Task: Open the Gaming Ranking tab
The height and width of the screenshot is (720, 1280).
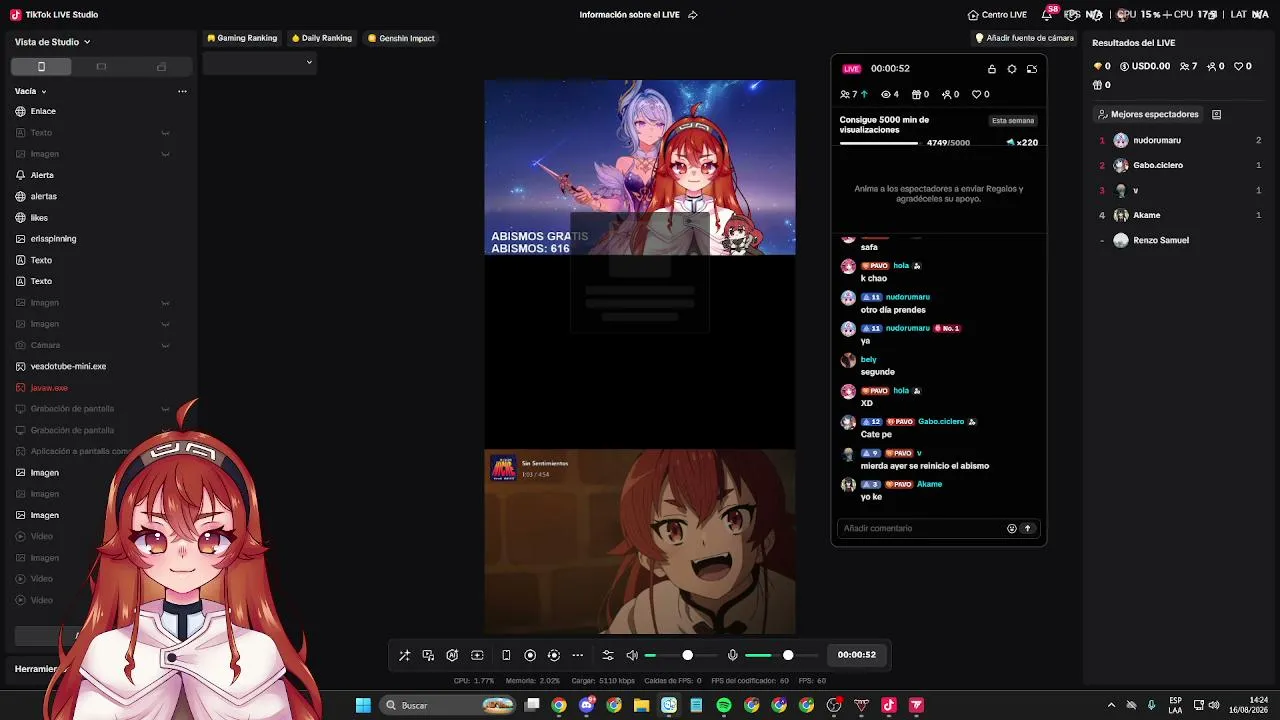Action: click(x=242, y=38)
